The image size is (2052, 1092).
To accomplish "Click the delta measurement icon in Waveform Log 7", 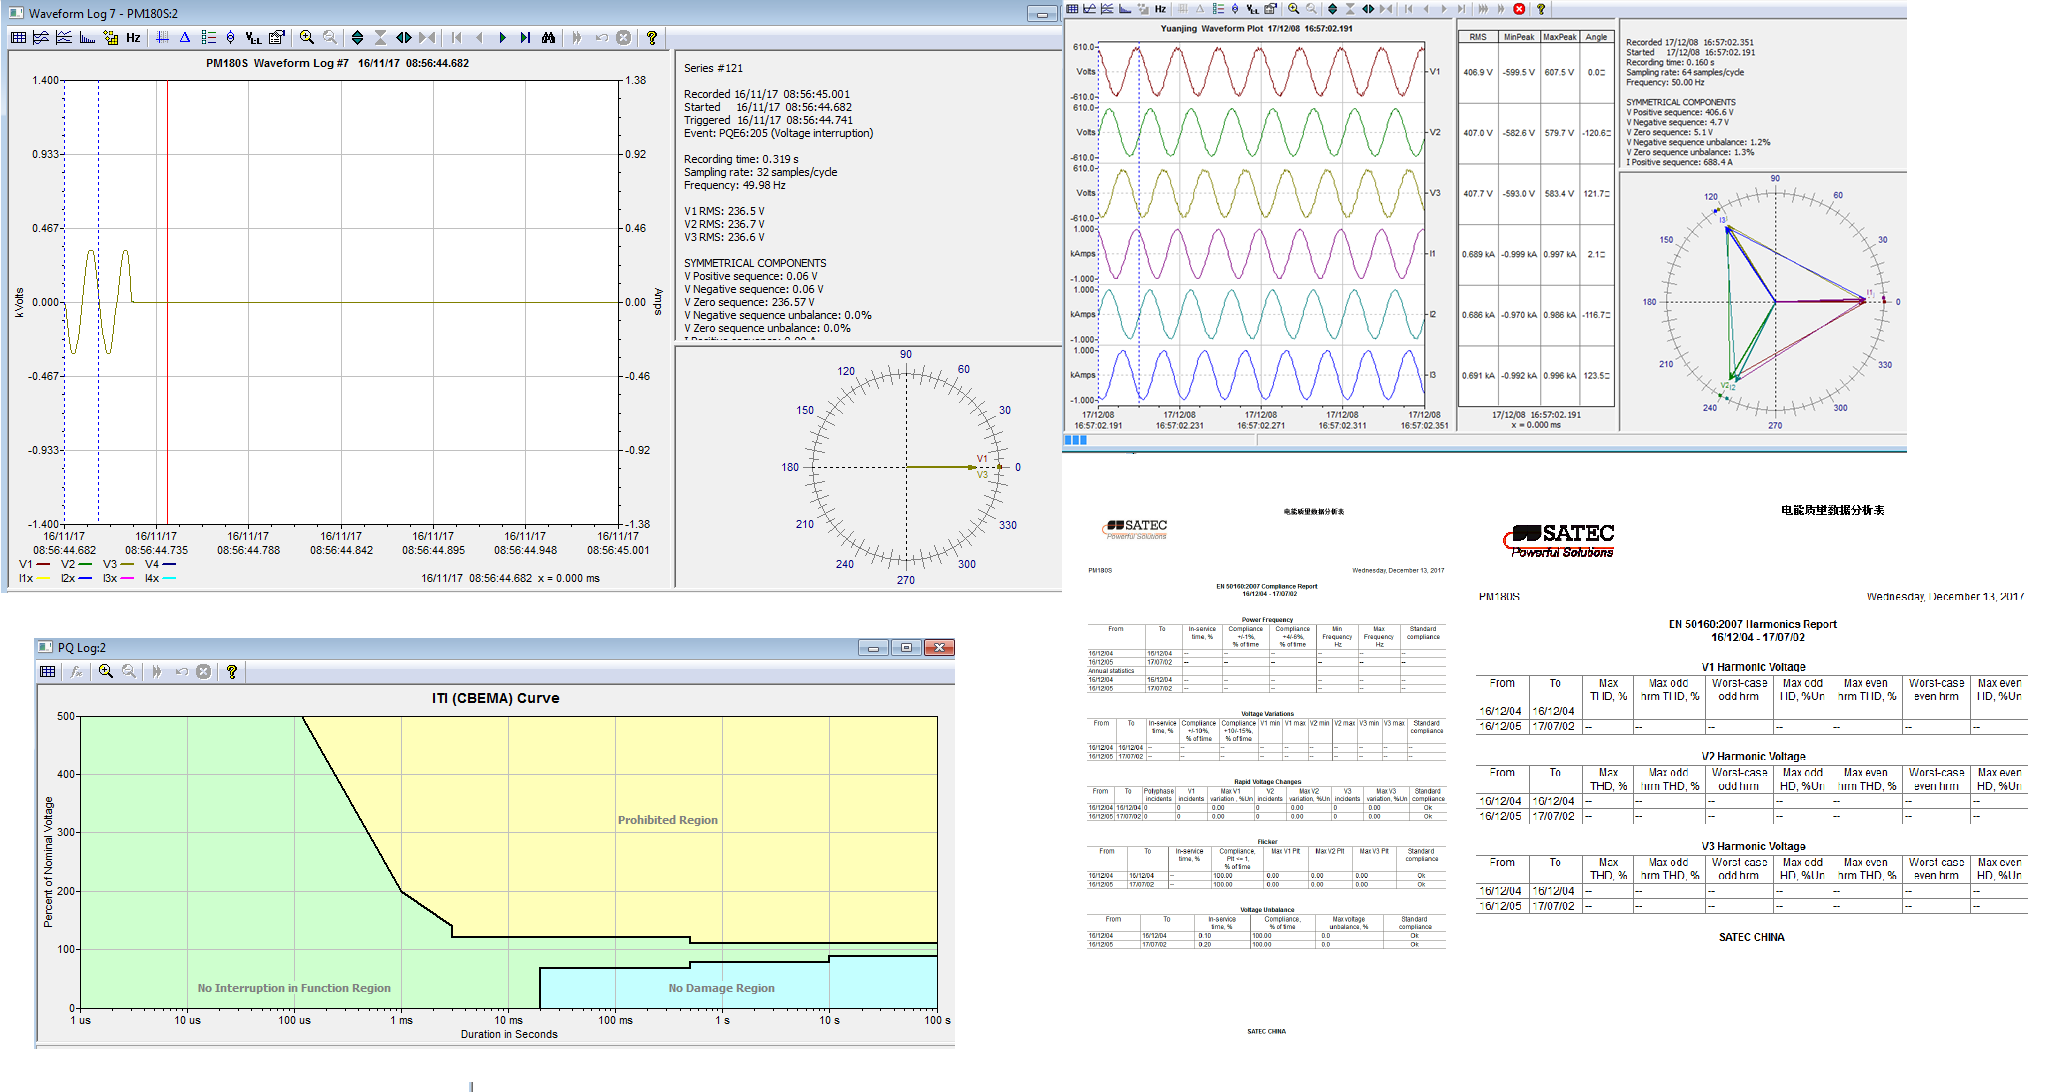I will coord(185,38).
